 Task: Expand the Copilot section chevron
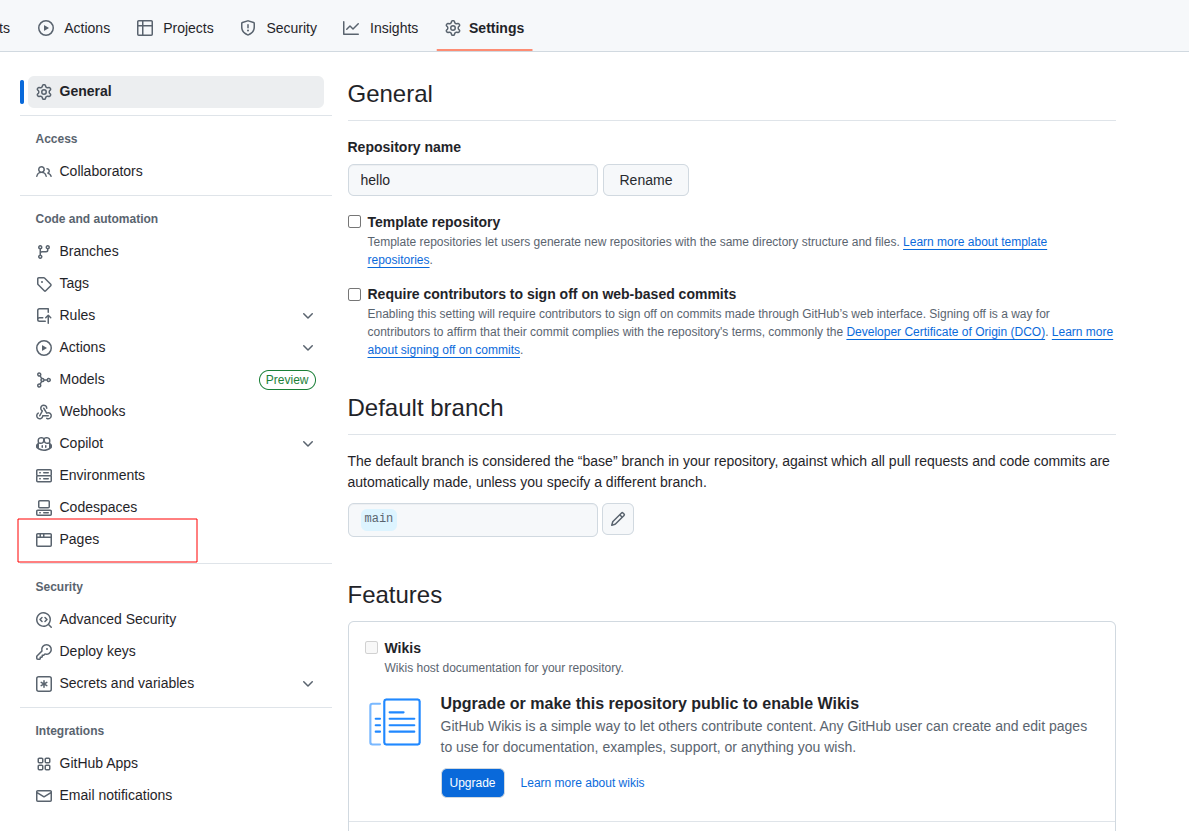click(x=308, y=444)
